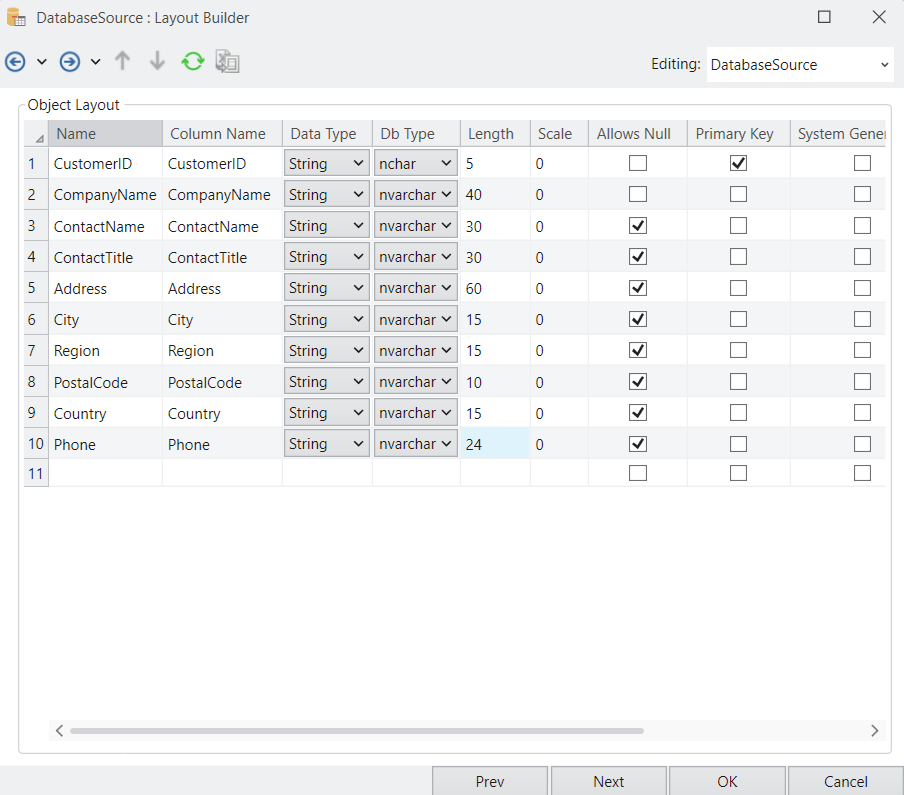Click the blue back arrow icon
The height and width of the screenshot is (795, 904).
pyautogui.click(x=15, y=62)
